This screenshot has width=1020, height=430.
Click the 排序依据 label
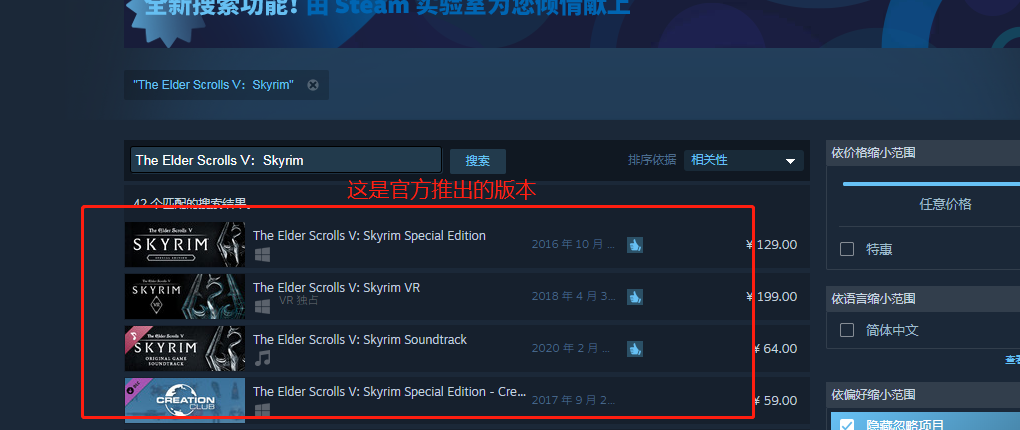(x=652, y=160)
